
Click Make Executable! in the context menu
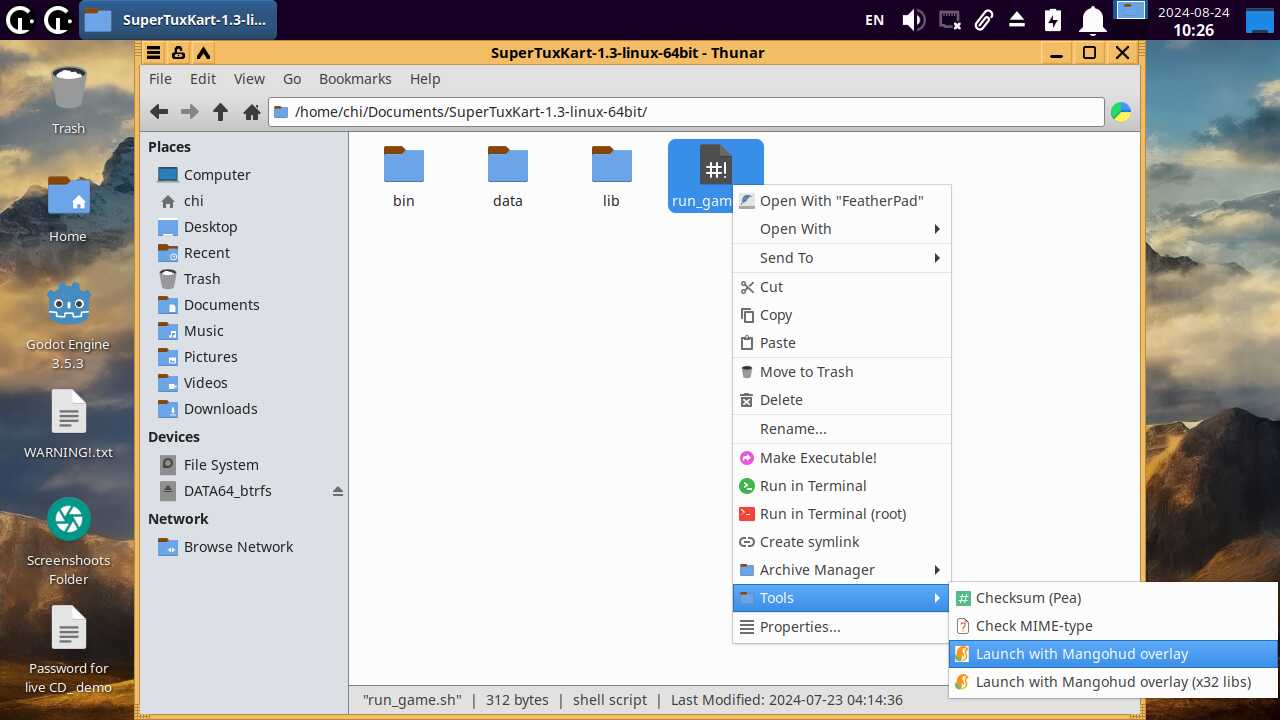(841, 458)
